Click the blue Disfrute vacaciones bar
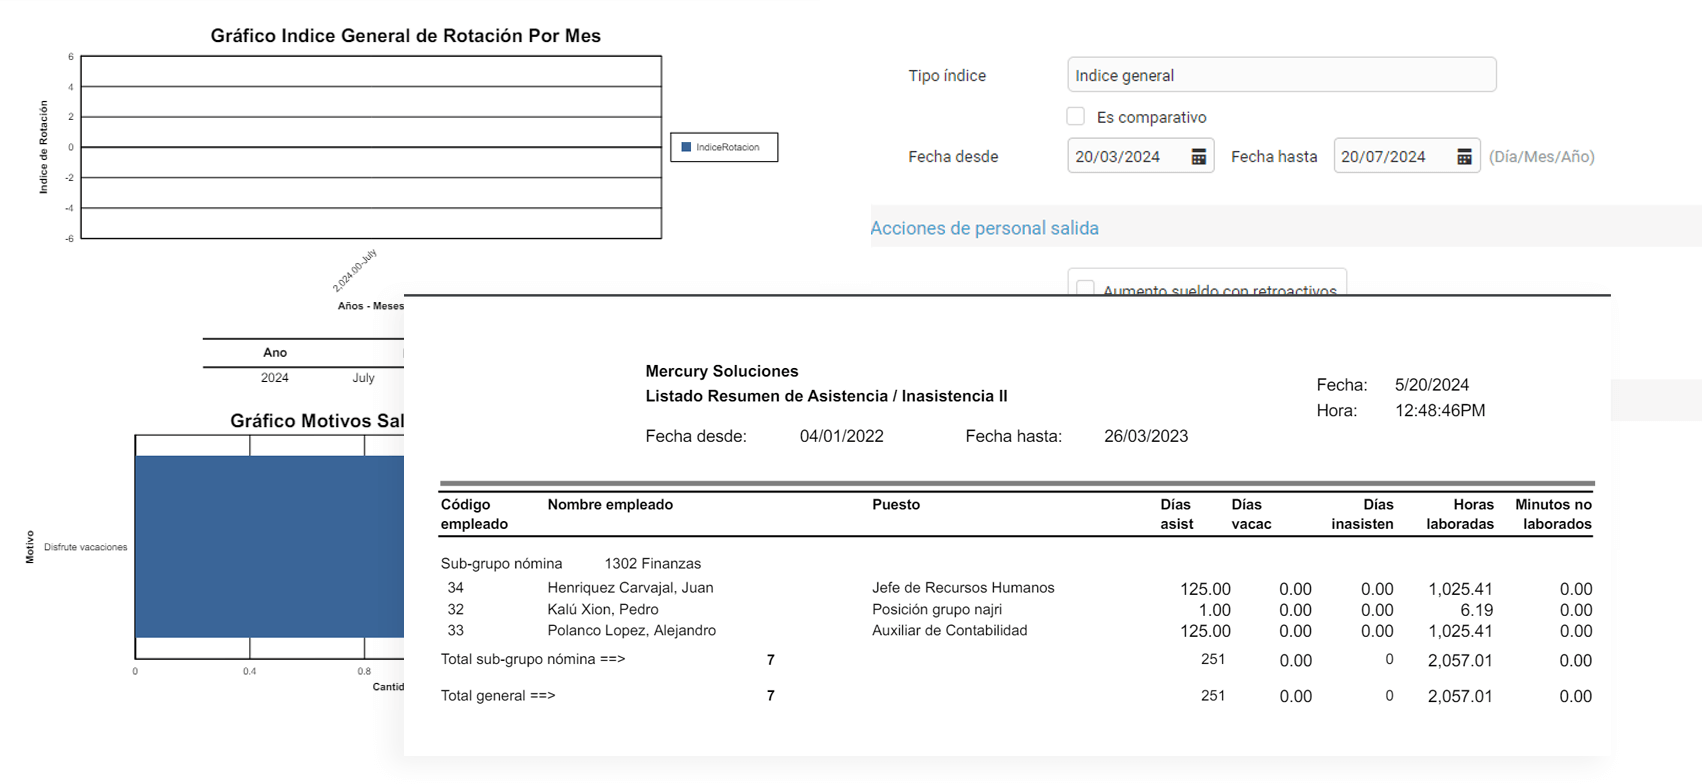Viewport: 1702px width, 784px height. click(x=270, y=546)
